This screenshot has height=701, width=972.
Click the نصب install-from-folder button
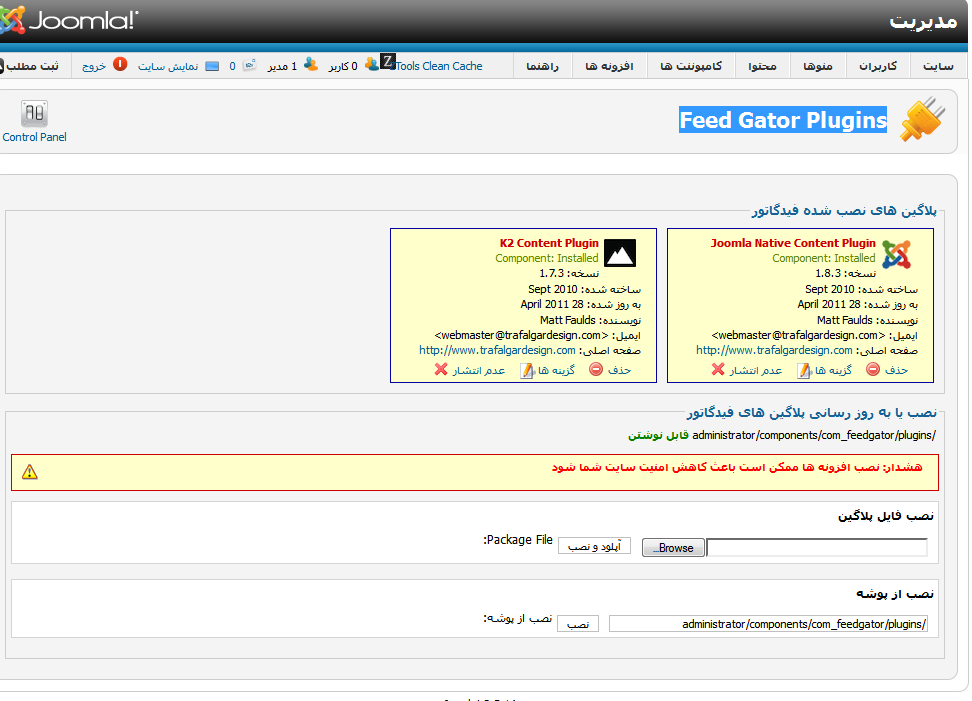(x=578, y=624)
